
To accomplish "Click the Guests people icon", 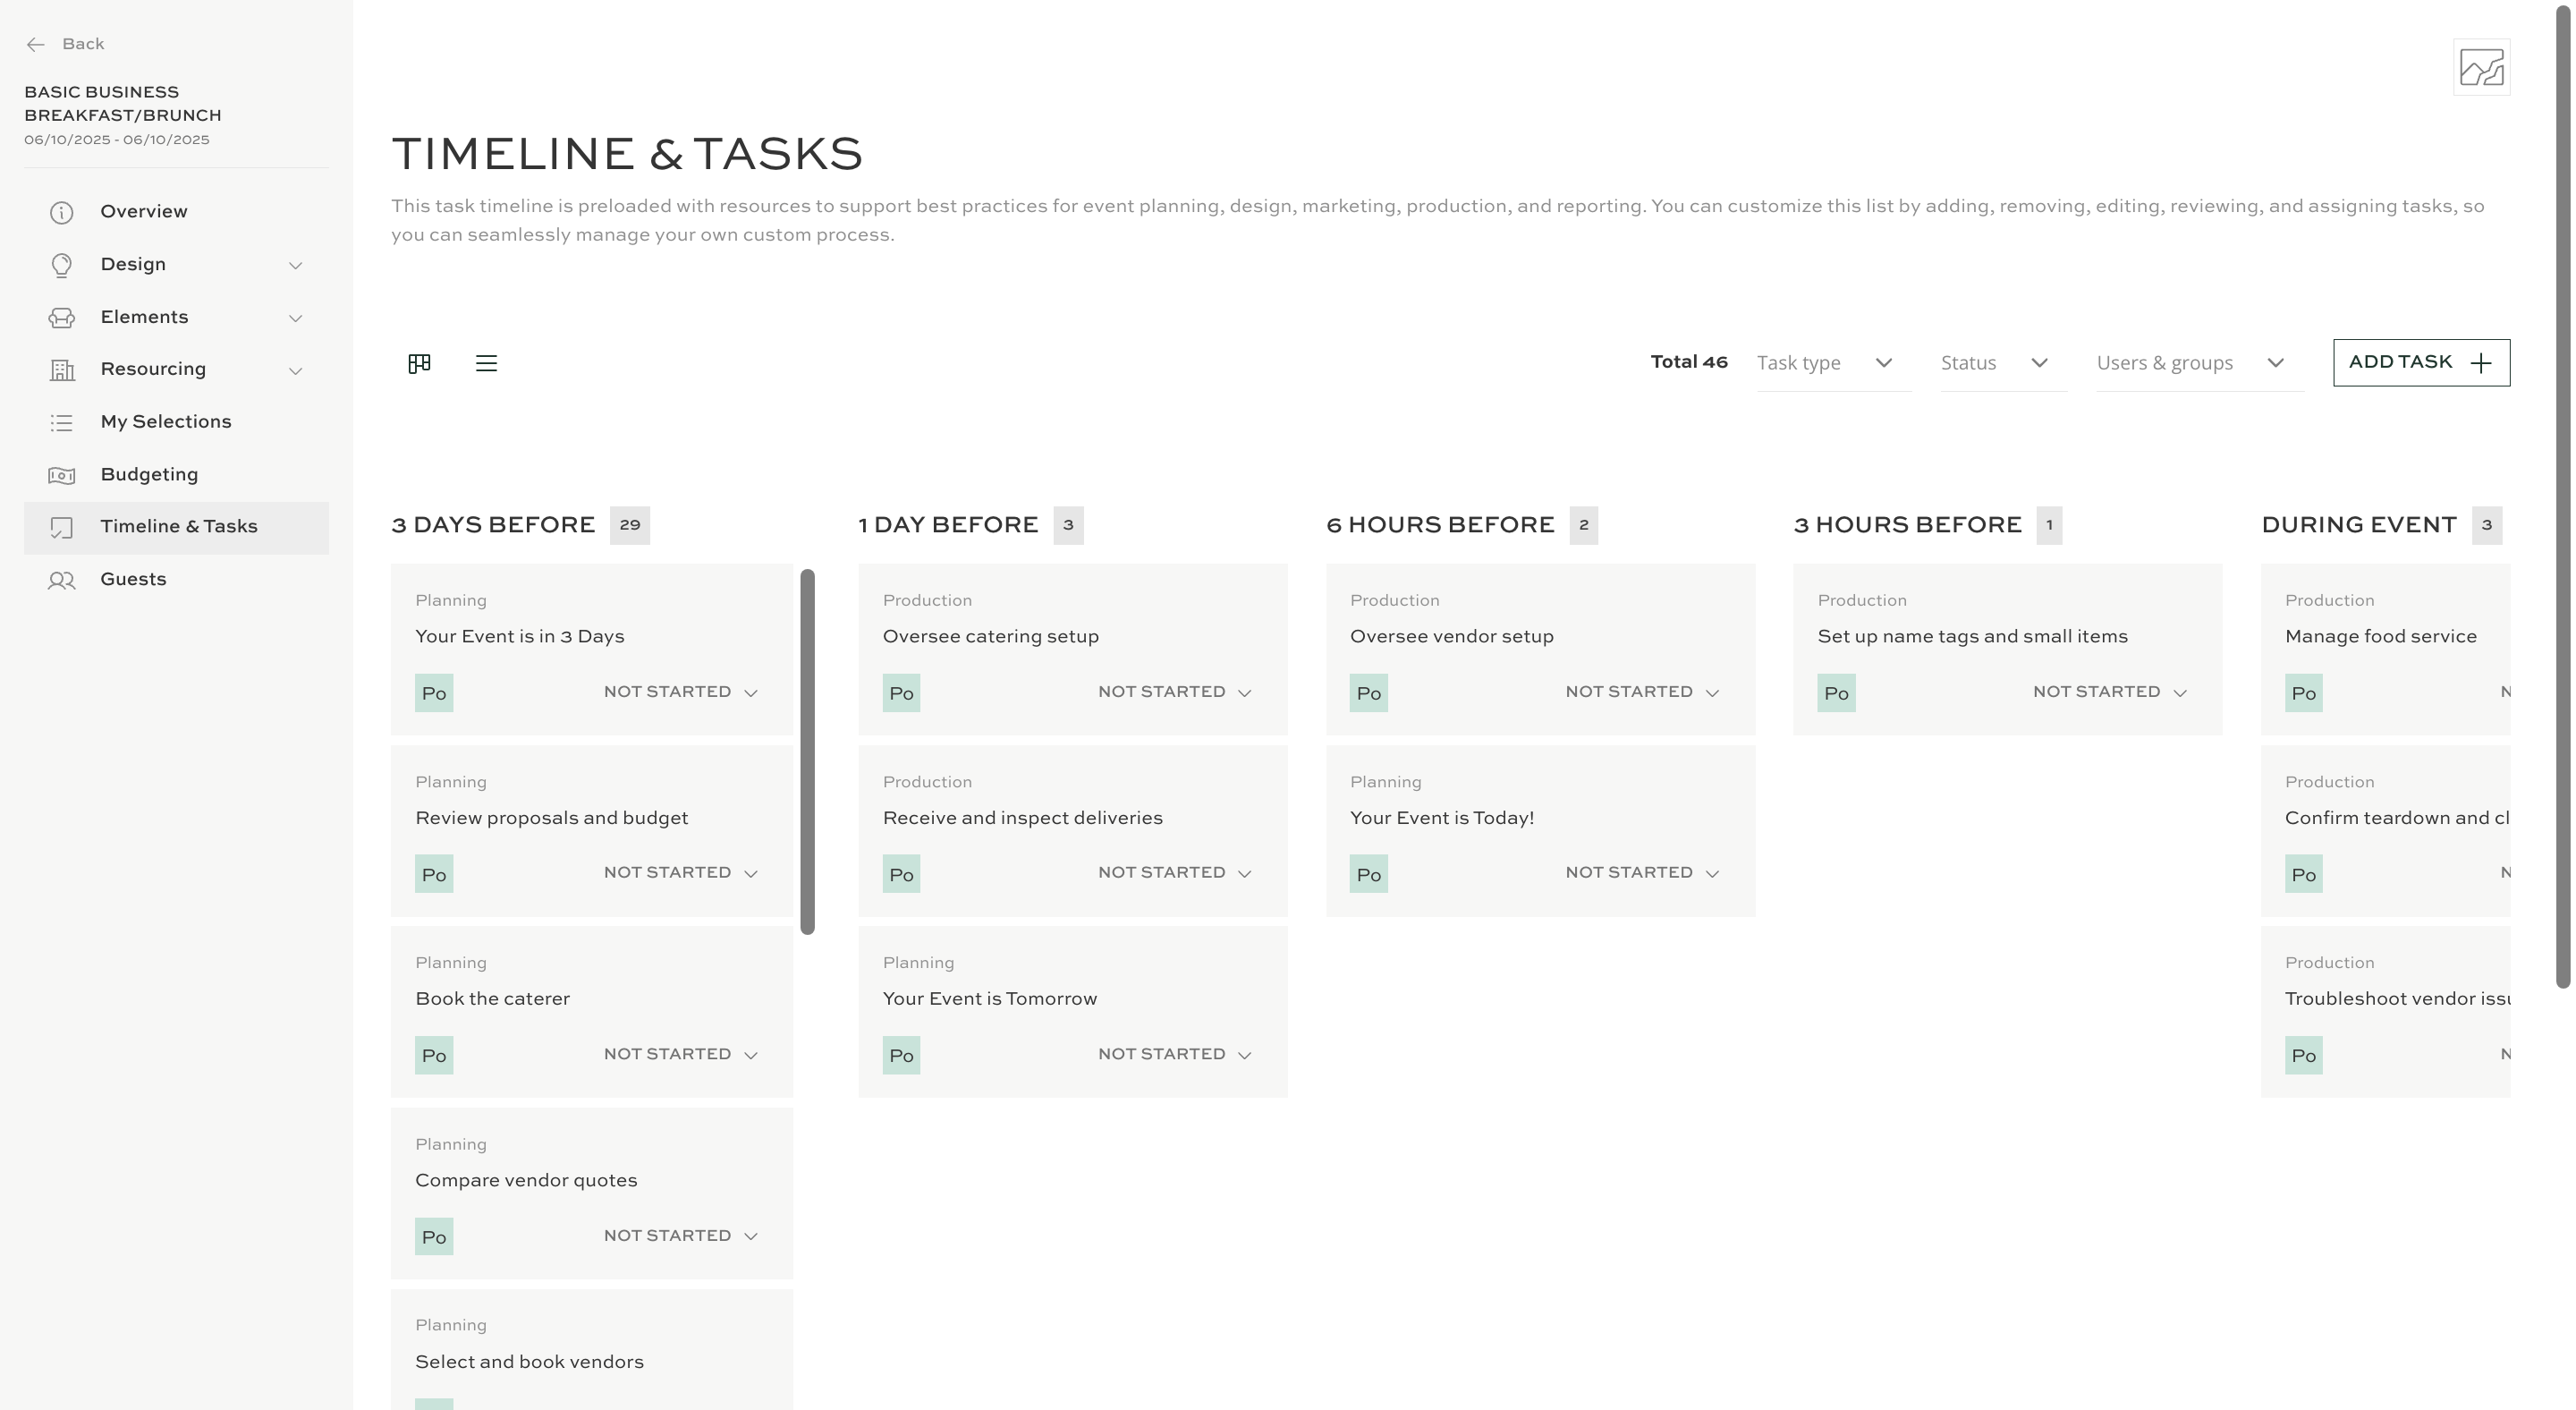I will click(62, 580).
